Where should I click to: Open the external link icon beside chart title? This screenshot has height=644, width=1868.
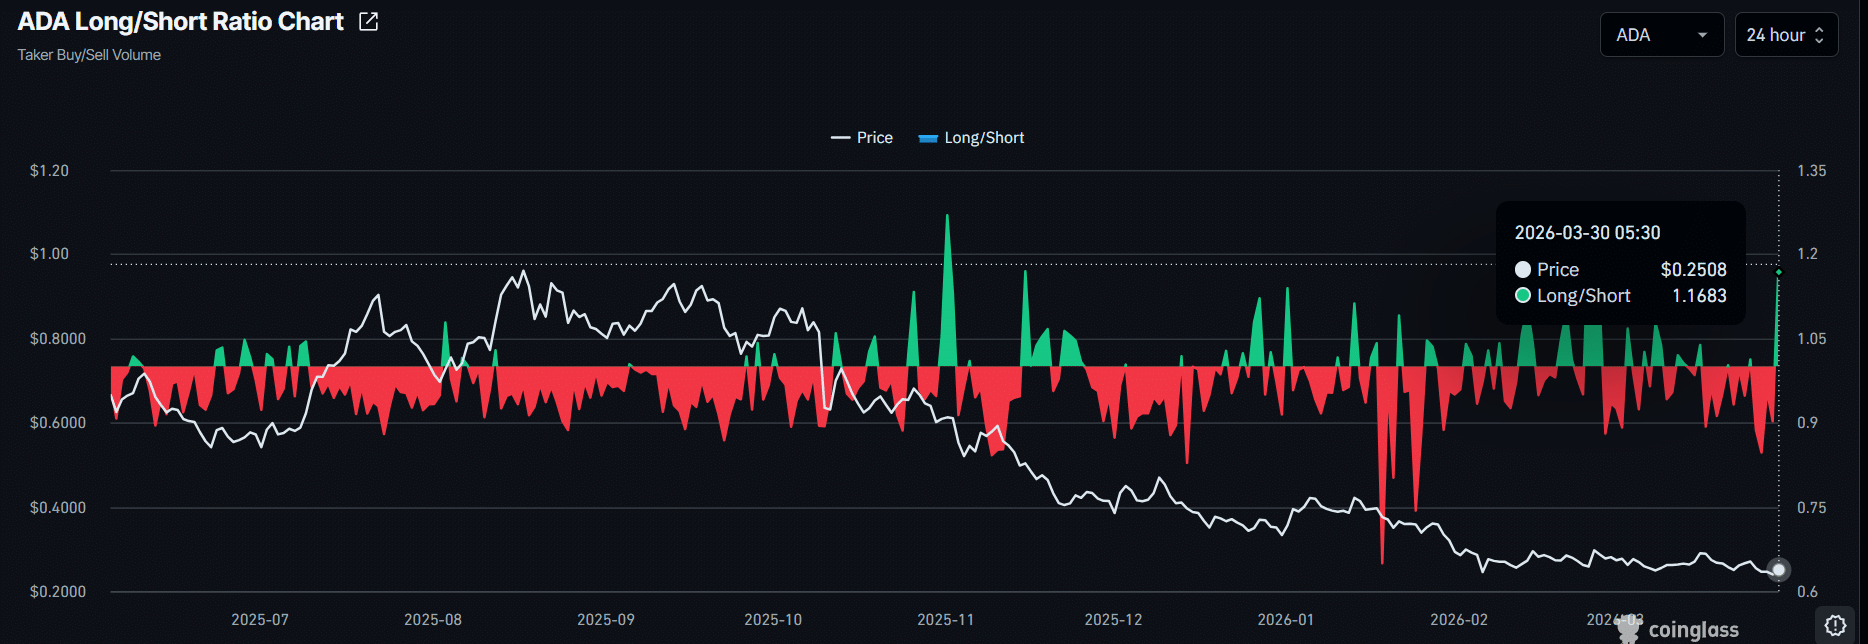[368, 22]
